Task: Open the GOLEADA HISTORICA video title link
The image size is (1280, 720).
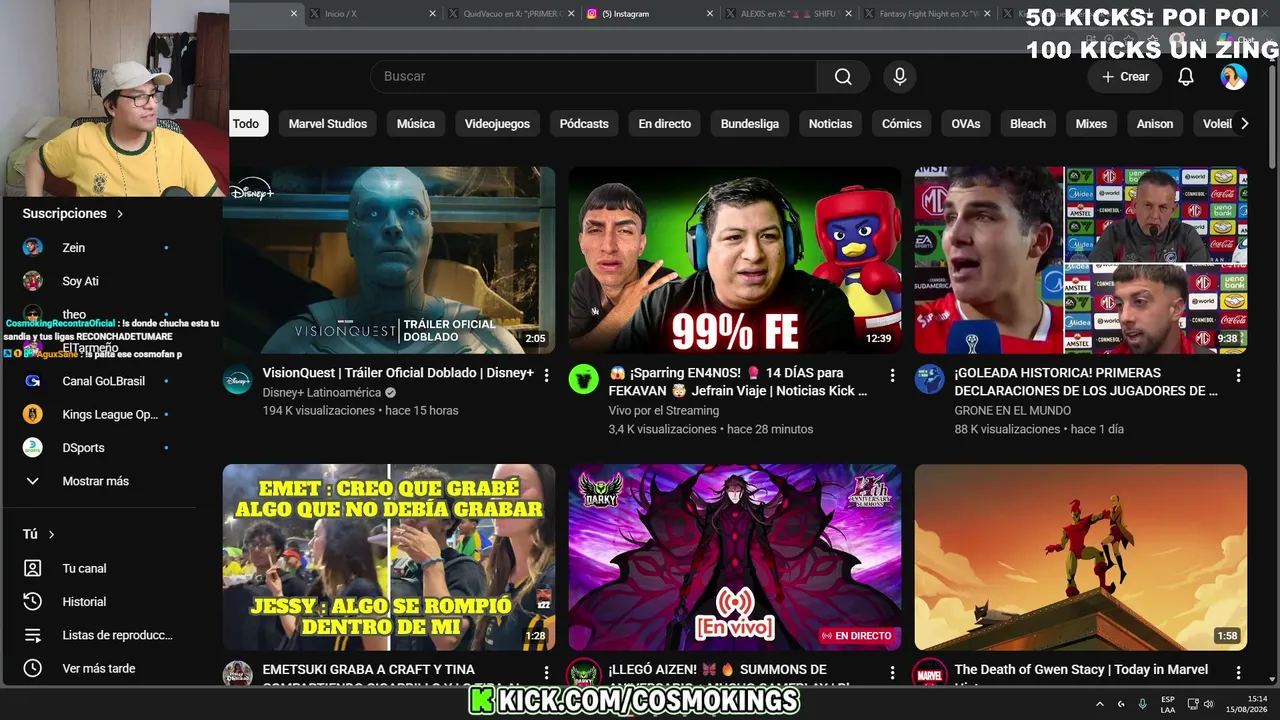Action: pos(1086,382)
